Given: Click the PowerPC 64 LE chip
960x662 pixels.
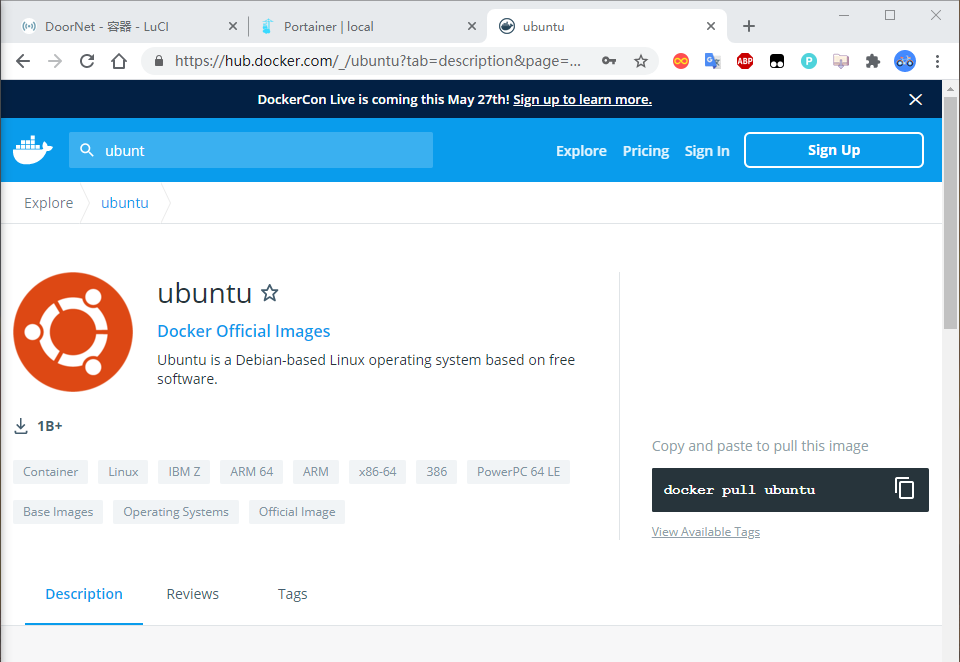Looking at the screenshot, I should 518,472.
